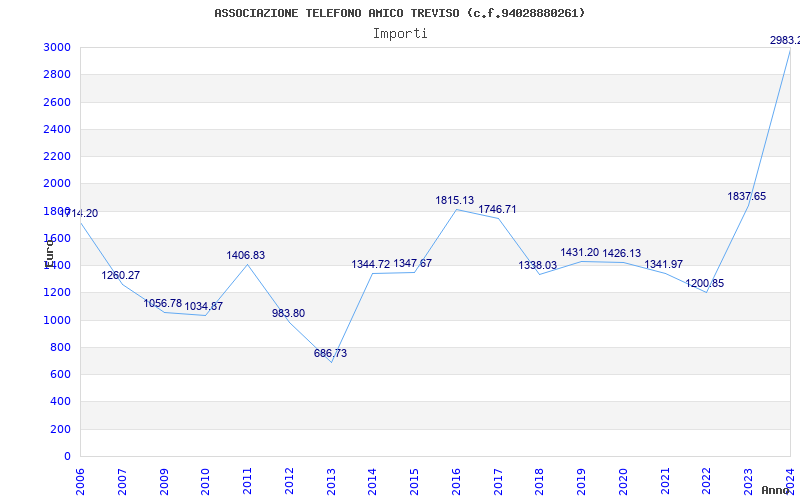Click x-axis year 2012
This screenshot has height=500, width=800.
click(289, 482)
